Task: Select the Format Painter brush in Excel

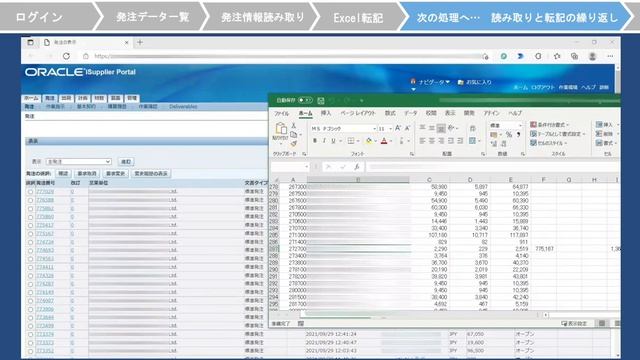Action: (x=293, y=143)
